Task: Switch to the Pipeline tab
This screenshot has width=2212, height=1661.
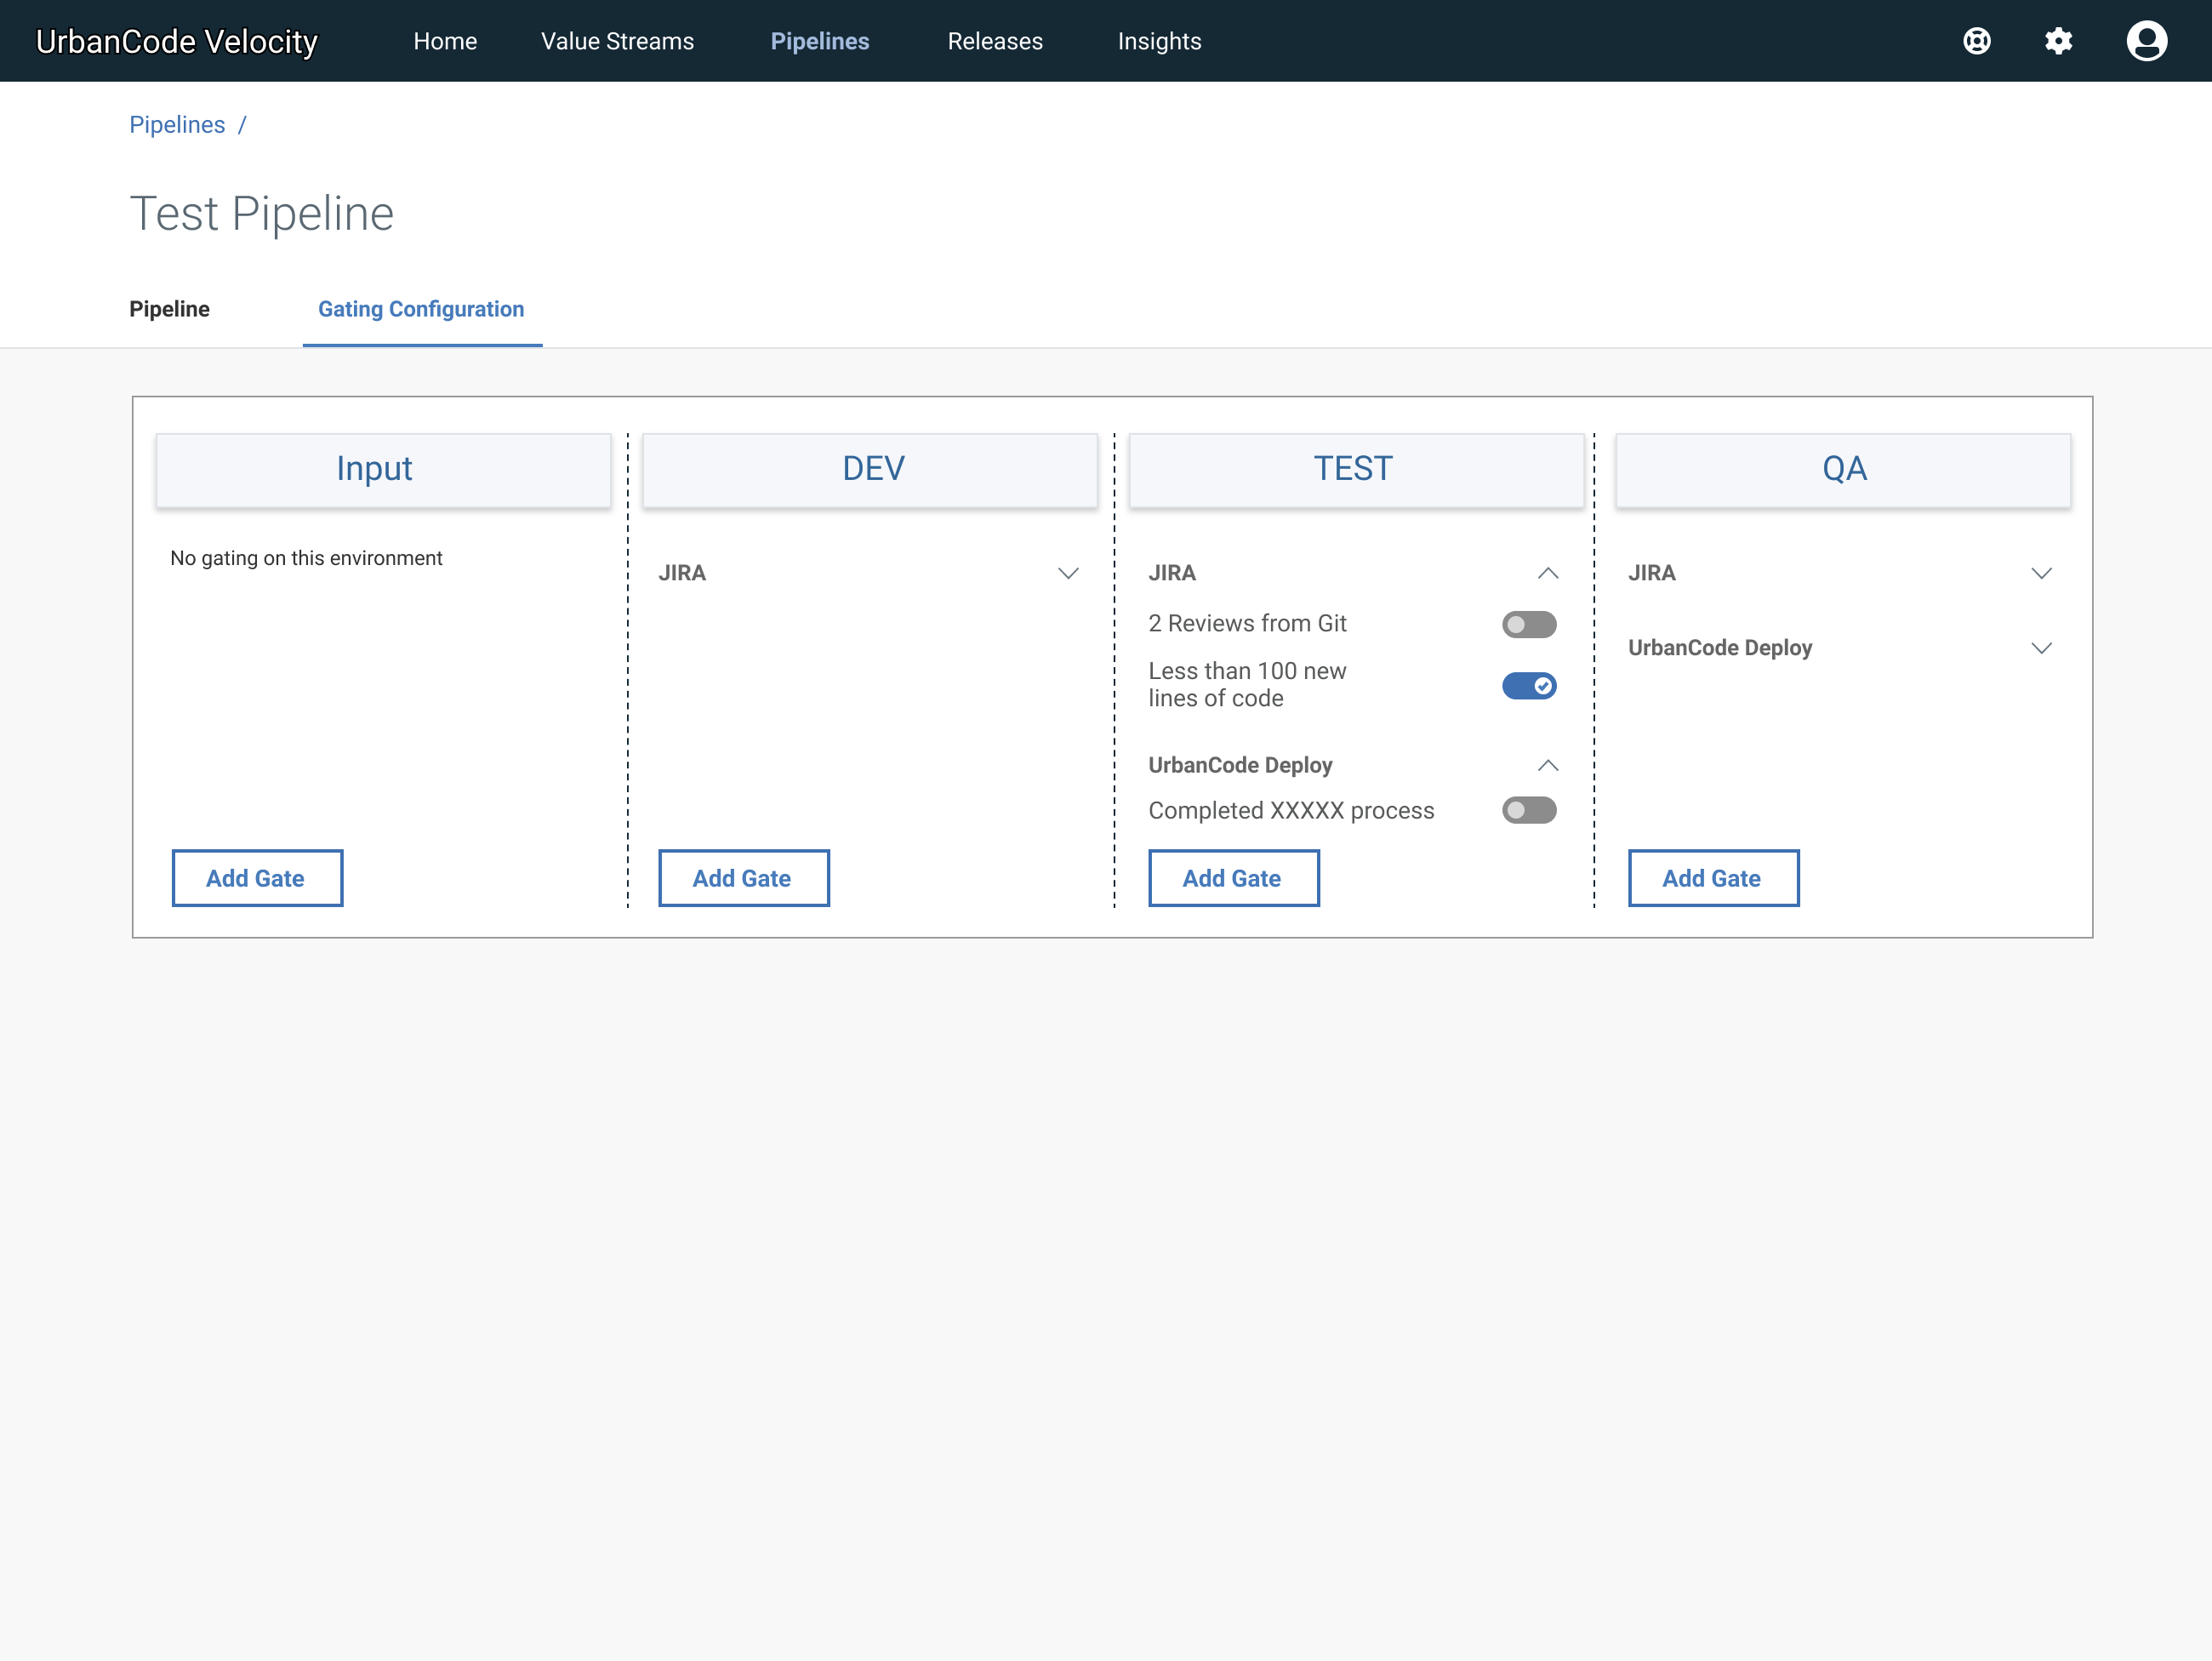Action: click(x=169, y=309)
